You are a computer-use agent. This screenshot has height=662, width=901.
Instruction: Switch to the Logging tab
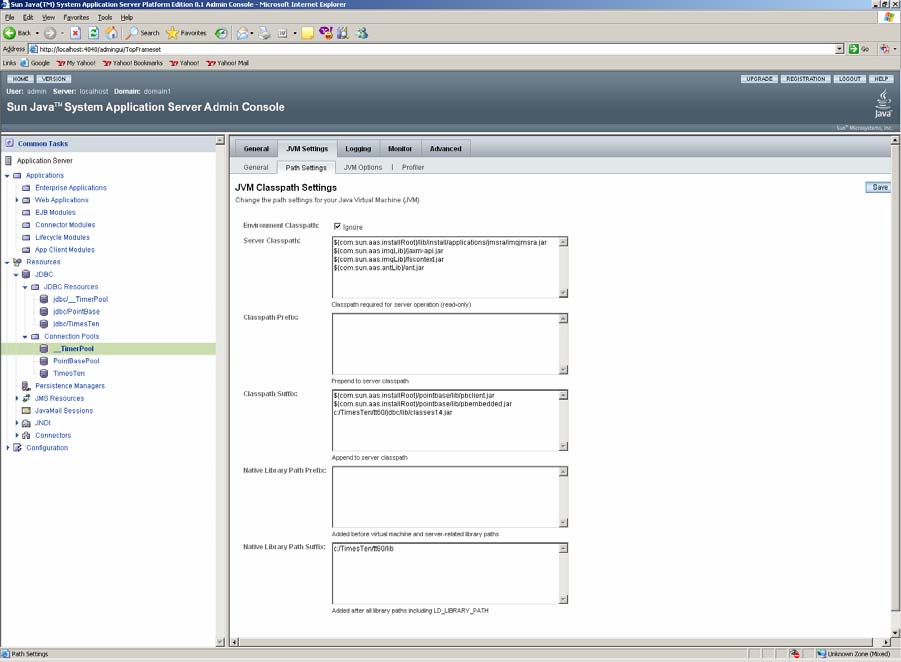[x=358, y=149]
